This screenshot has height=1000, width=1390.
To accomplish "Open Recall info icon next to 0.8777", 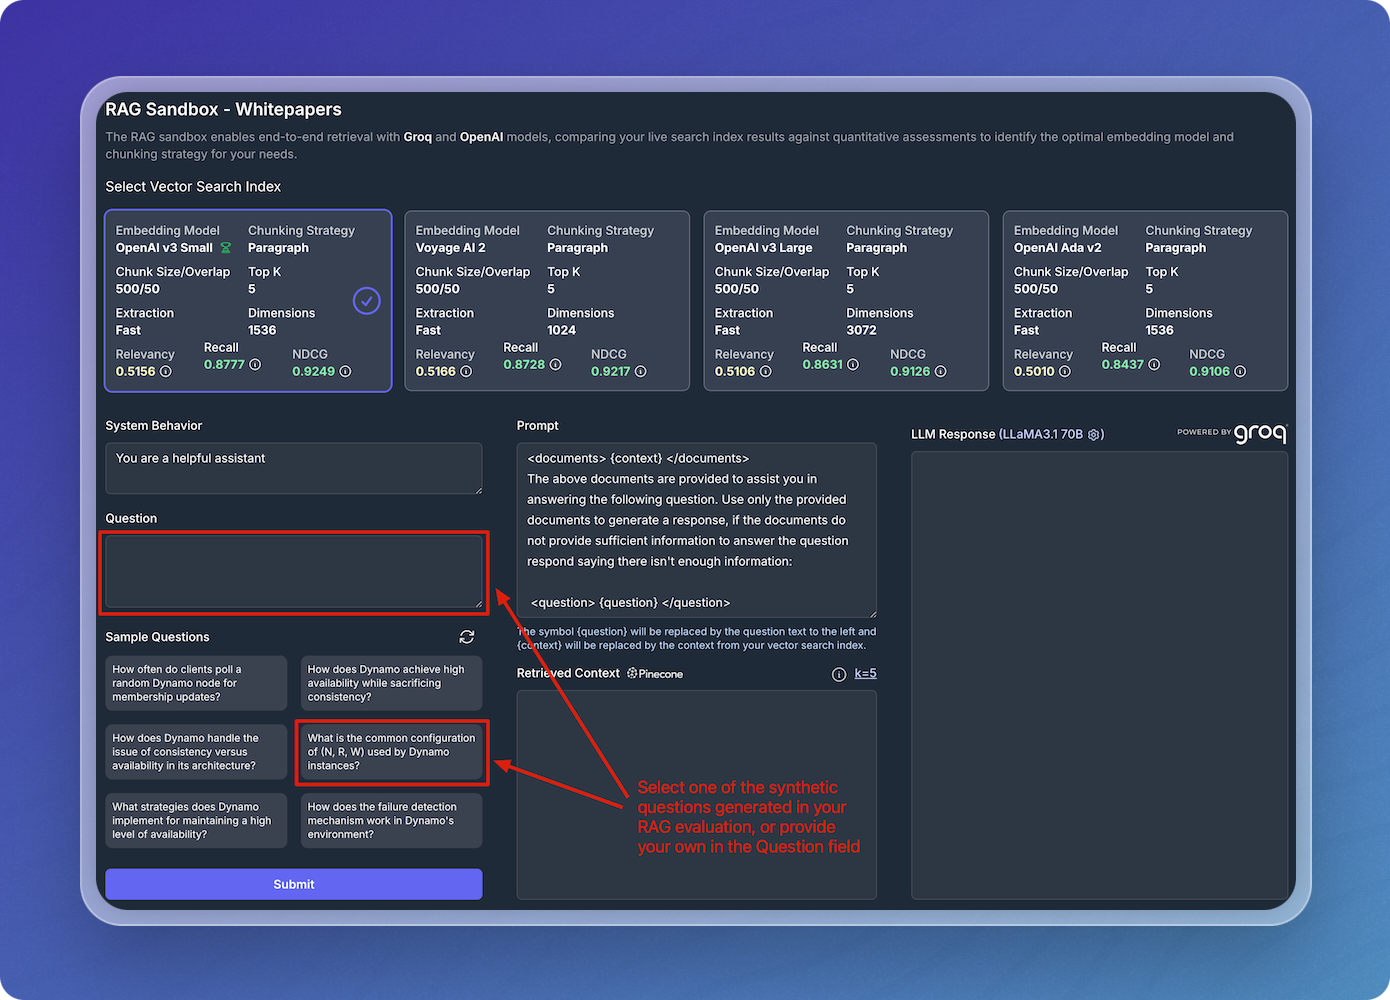I will click(x=255, y=364).
